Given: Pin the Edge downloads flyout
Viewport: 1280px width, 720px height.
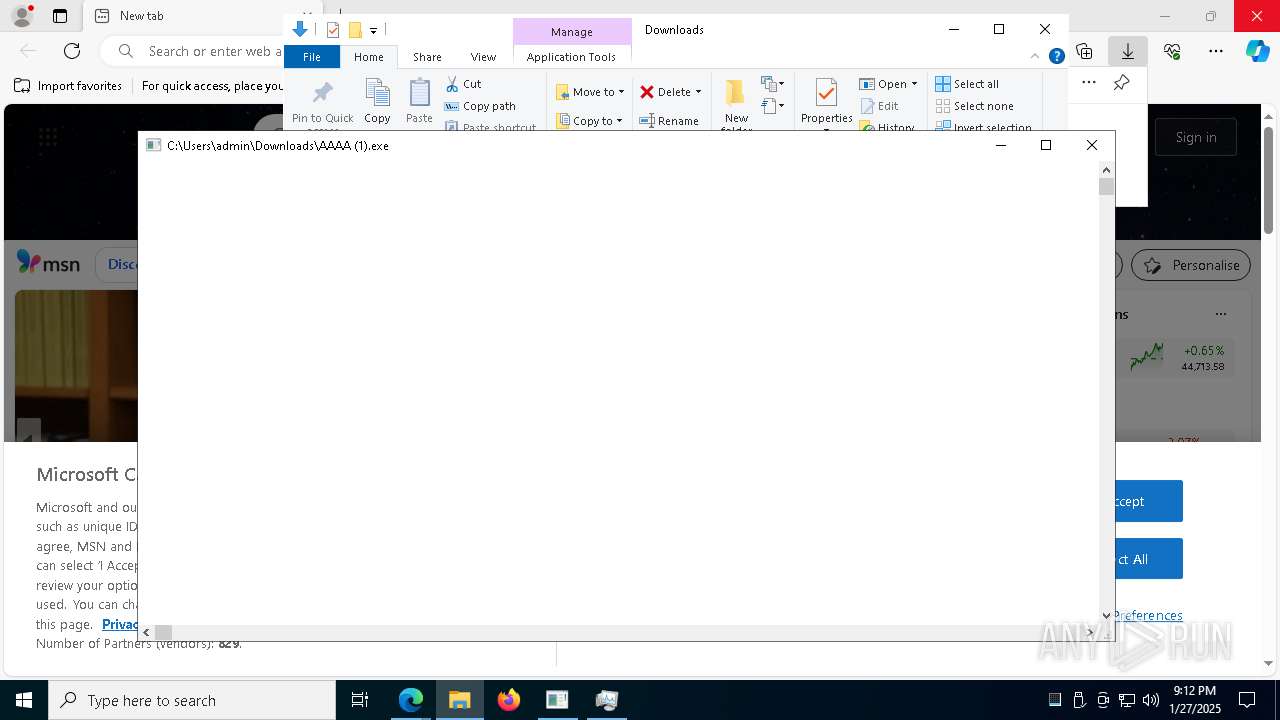Looking at the screenshot, I should tap(1121, 83).
